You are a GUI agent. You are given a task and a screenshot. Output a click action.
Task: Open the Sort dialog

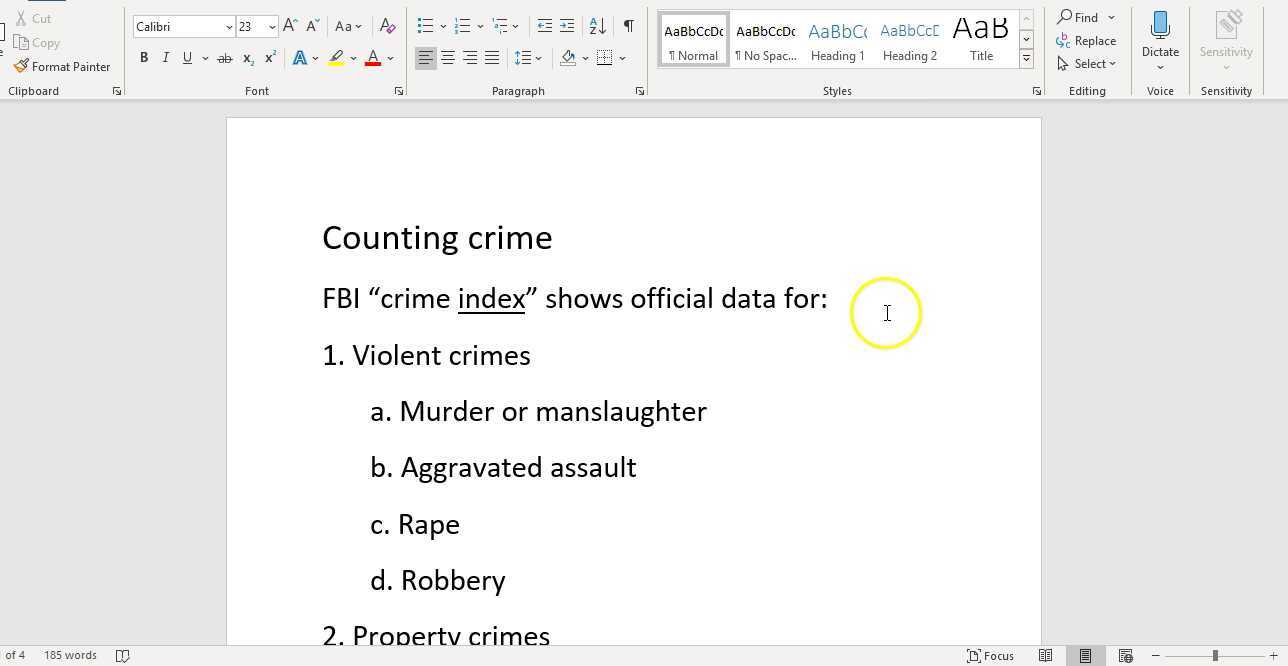[597, 26]
